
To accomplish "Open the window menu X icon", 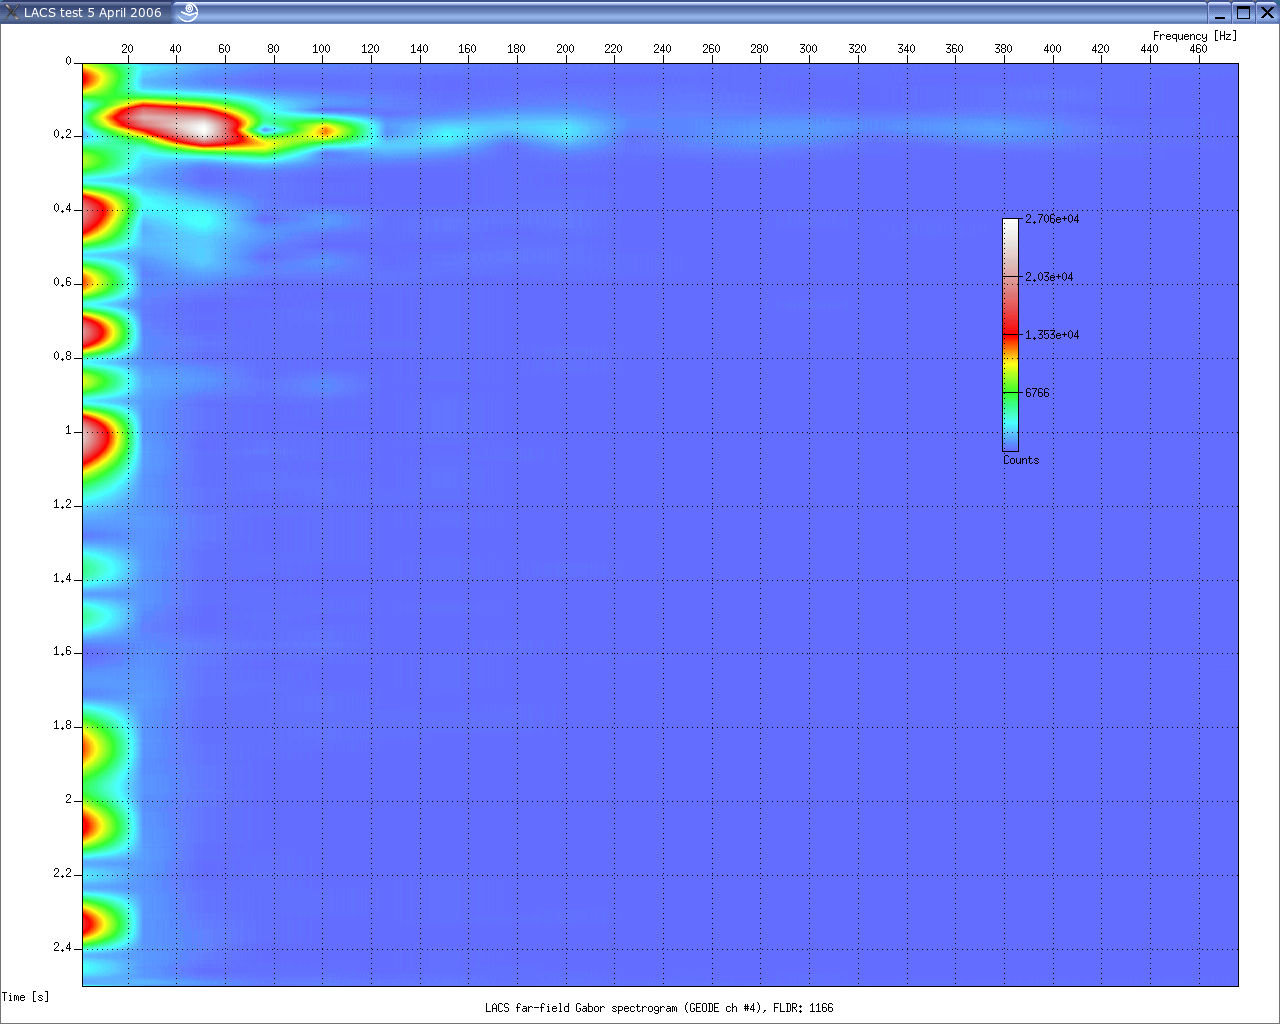I will coord(12,13).
